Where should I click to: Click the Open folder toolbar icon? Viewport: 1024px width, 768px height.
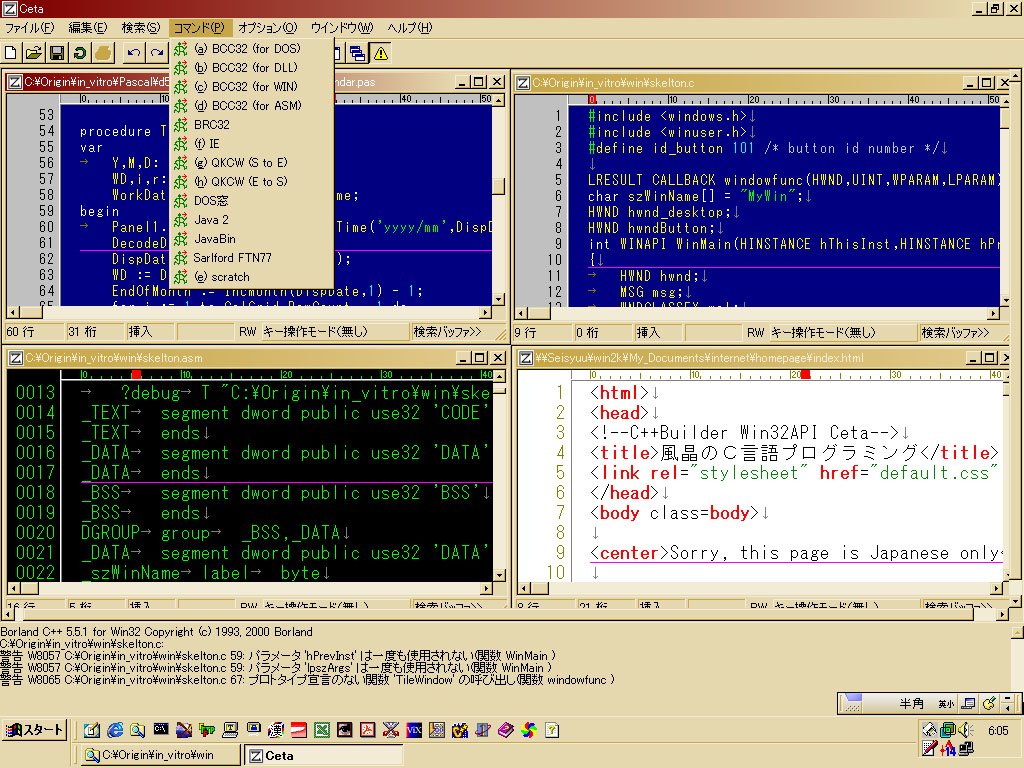point(34,52)
